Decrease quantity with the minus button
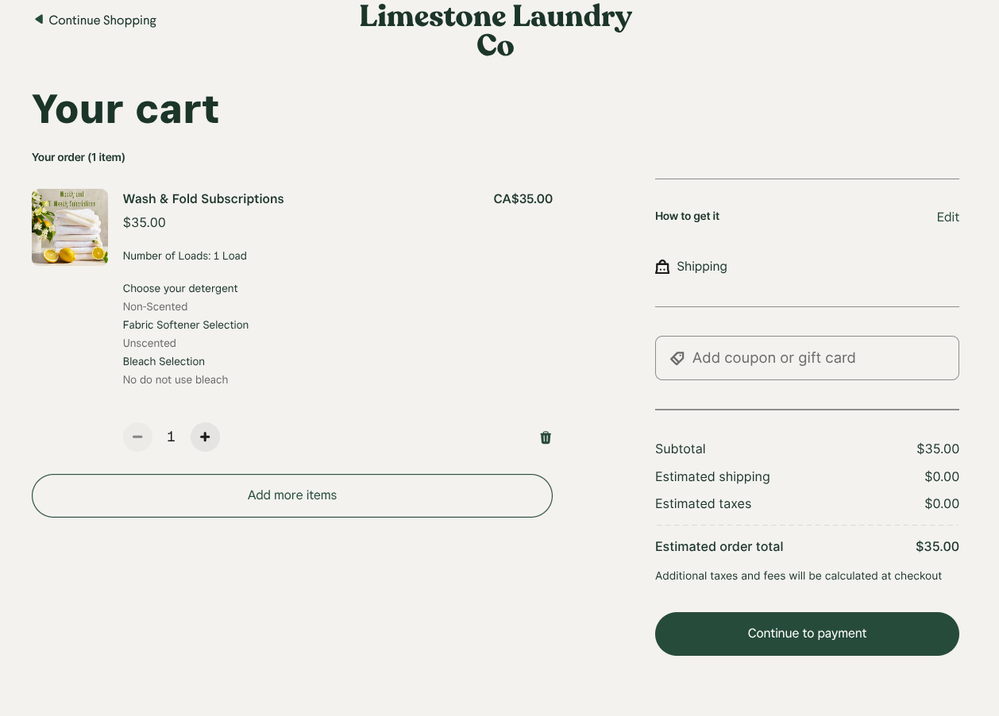This screenshot has height=716, width=999. click(138, 437)
